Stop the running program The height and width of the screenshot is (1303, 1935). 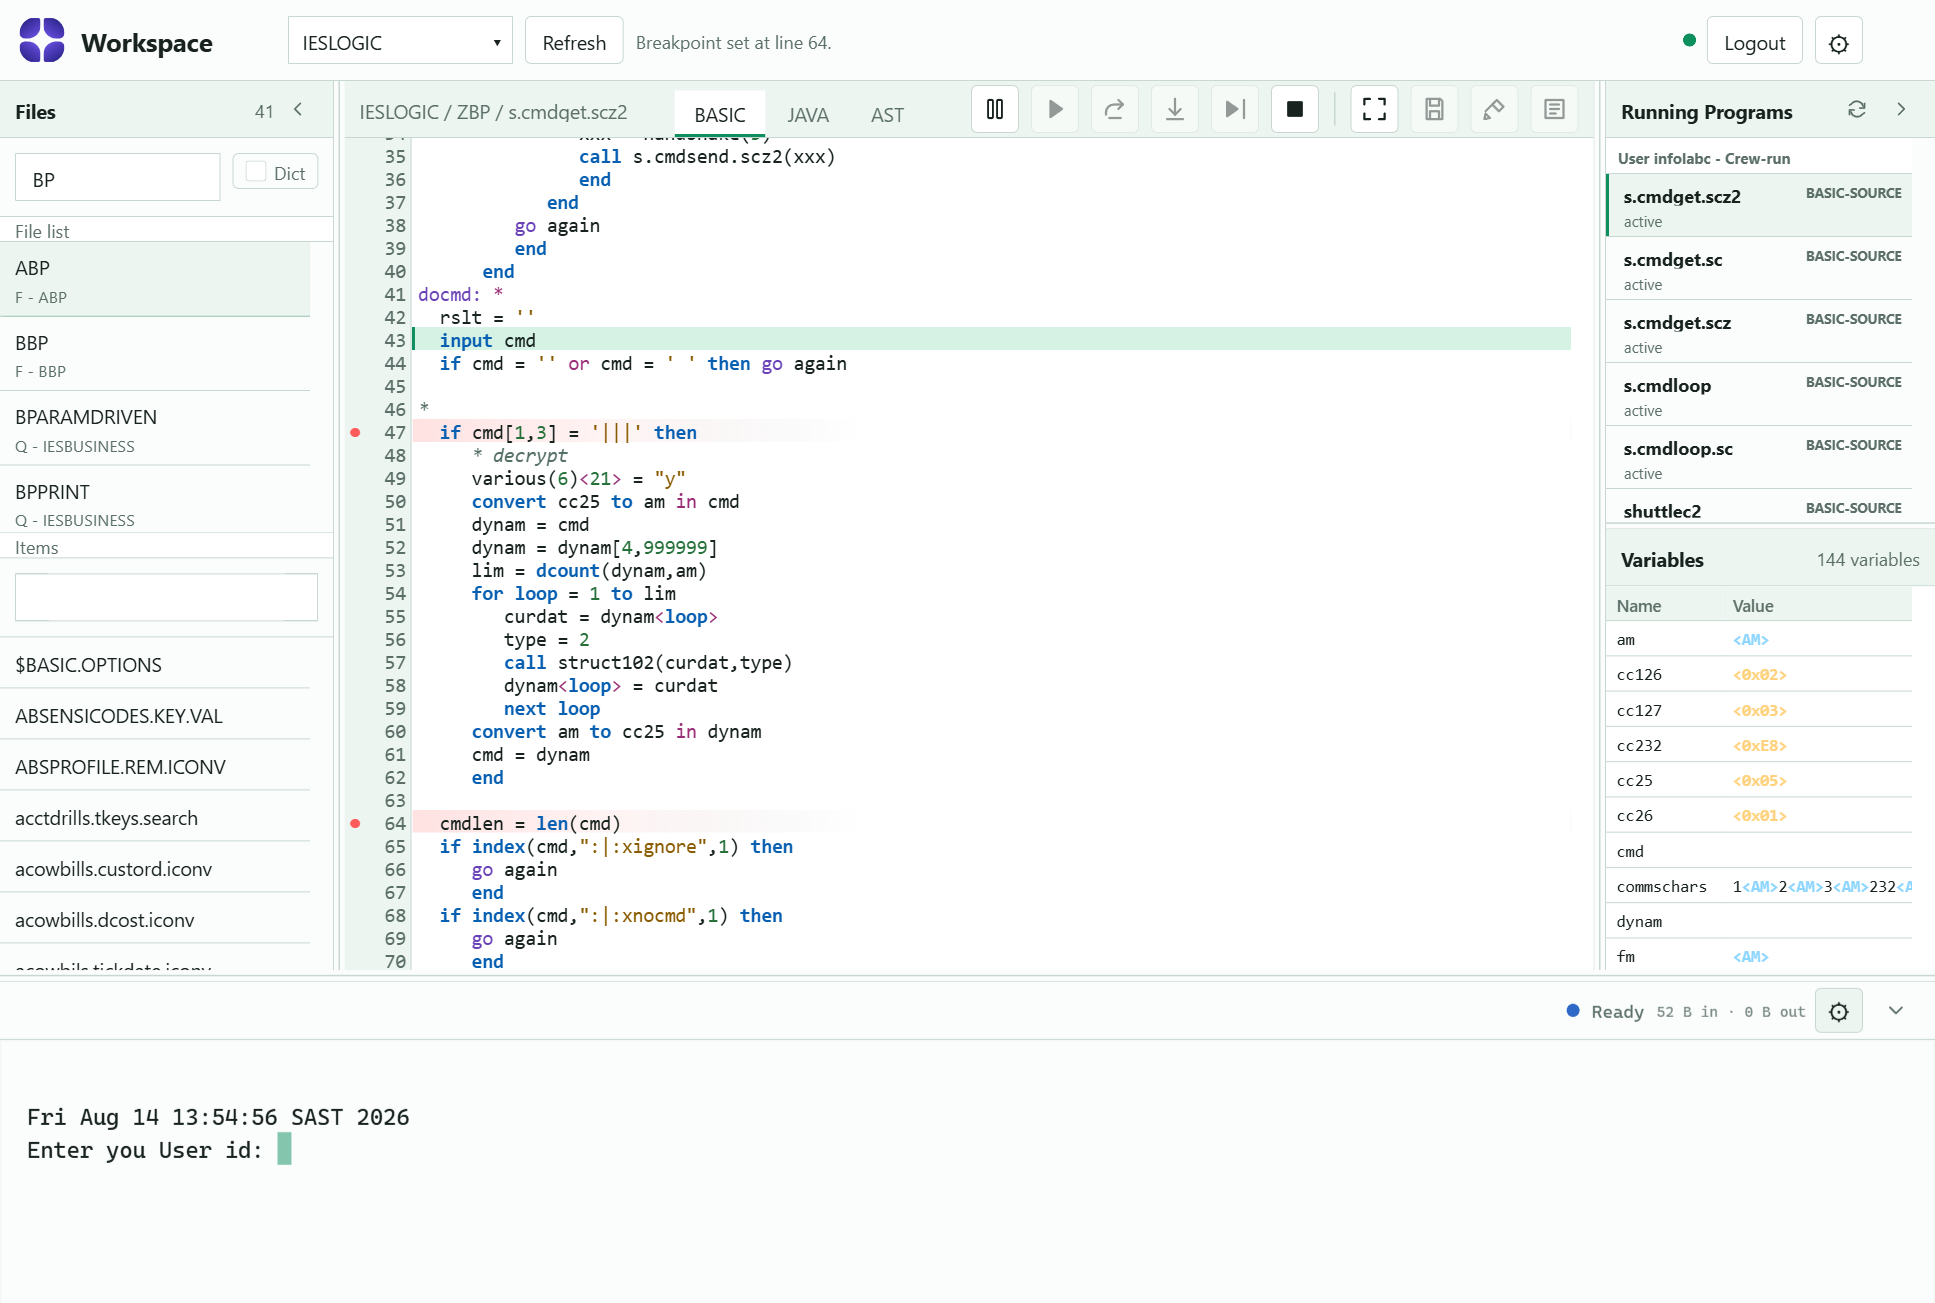tap(1295, 109)
